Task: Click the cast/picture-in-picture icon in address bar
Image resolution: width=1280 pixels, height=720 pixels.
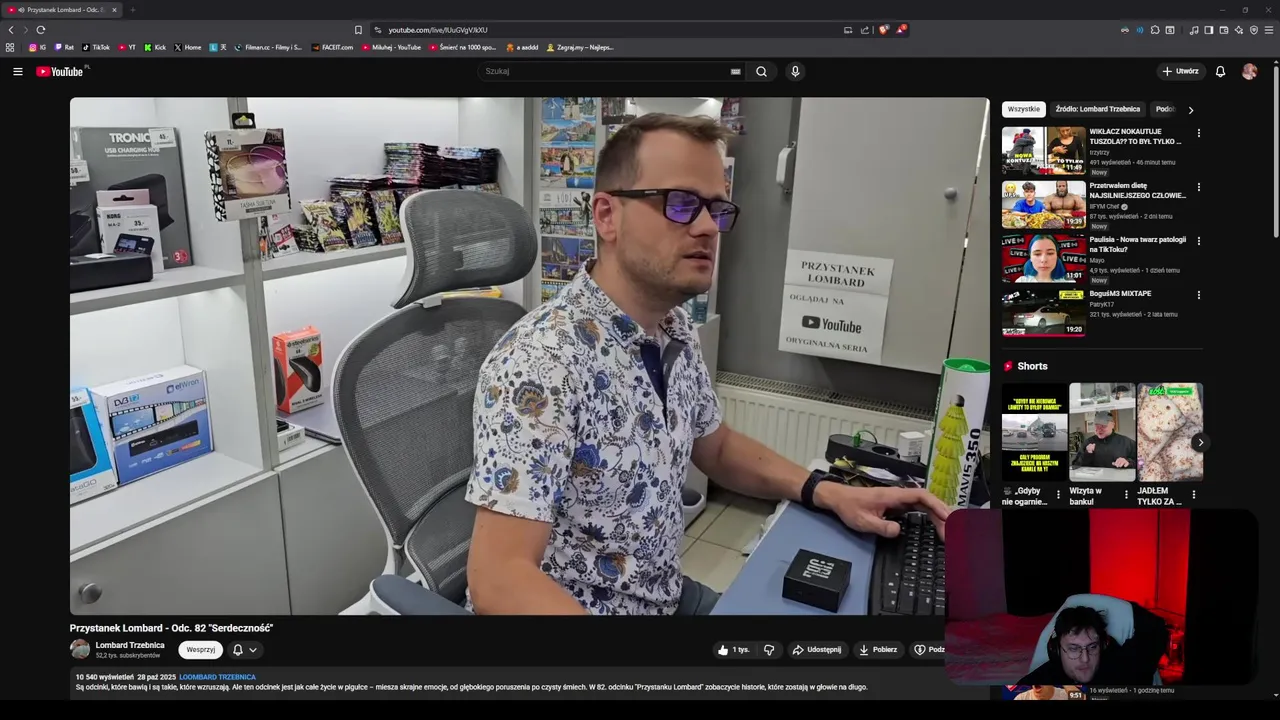Action: (848, 30)
